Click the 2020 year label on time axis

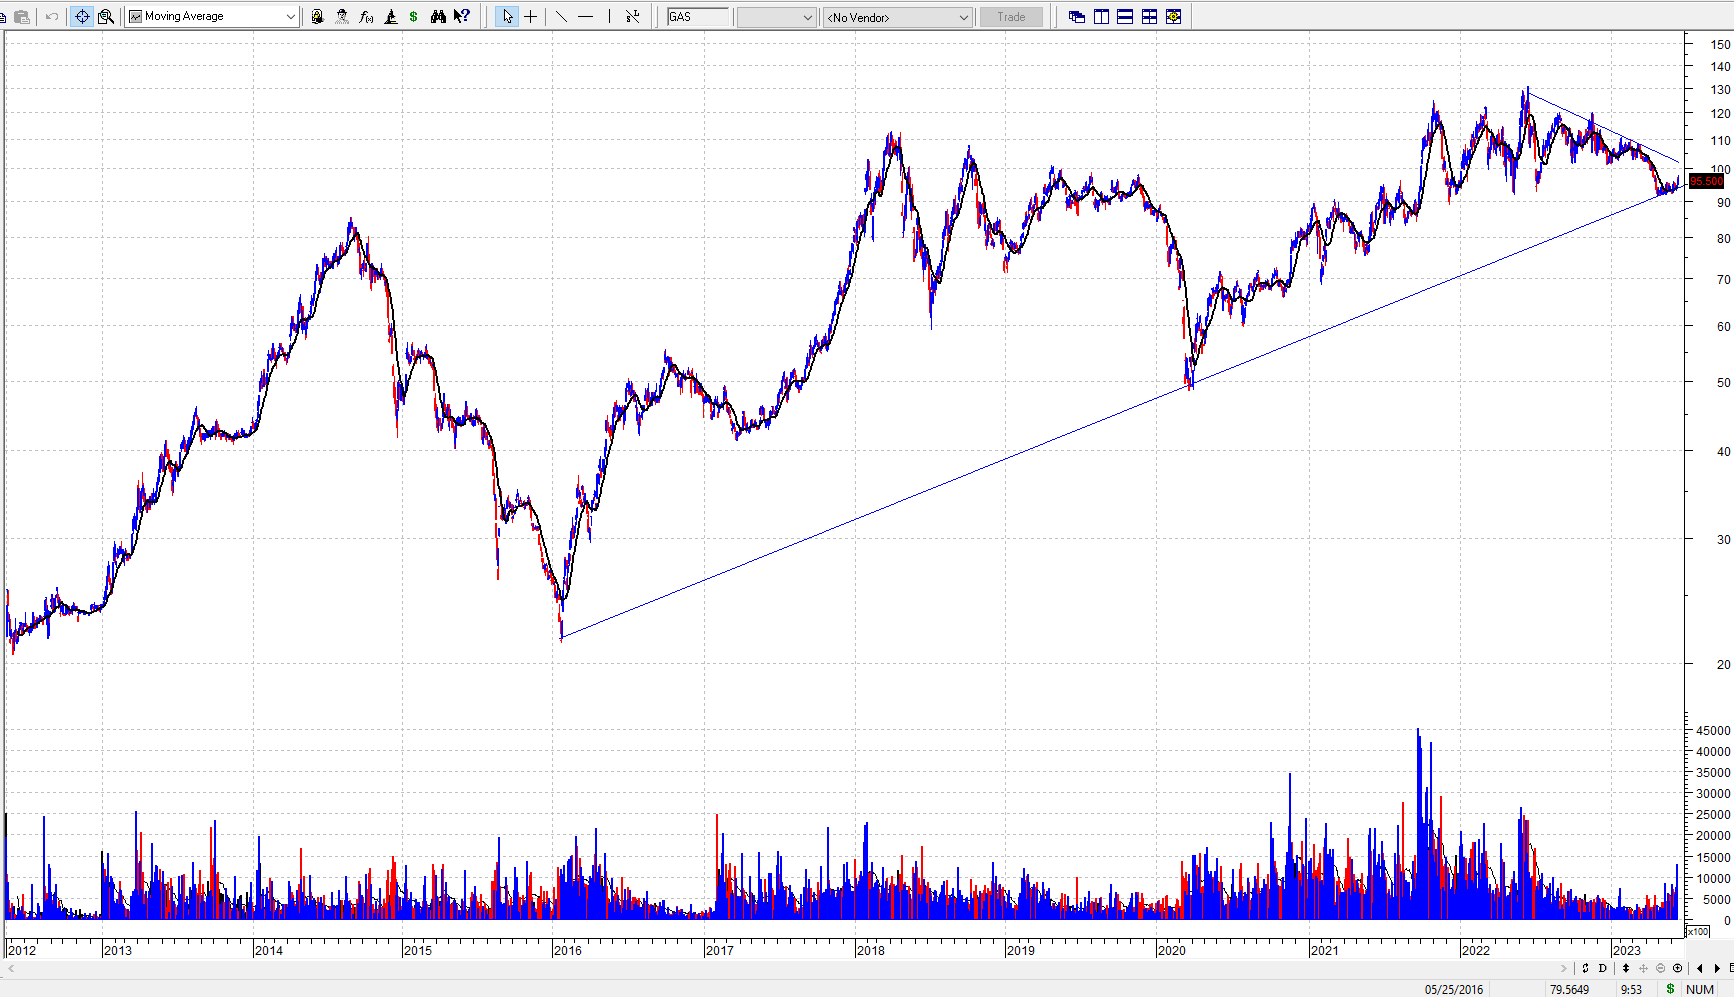click(1171, 950)
